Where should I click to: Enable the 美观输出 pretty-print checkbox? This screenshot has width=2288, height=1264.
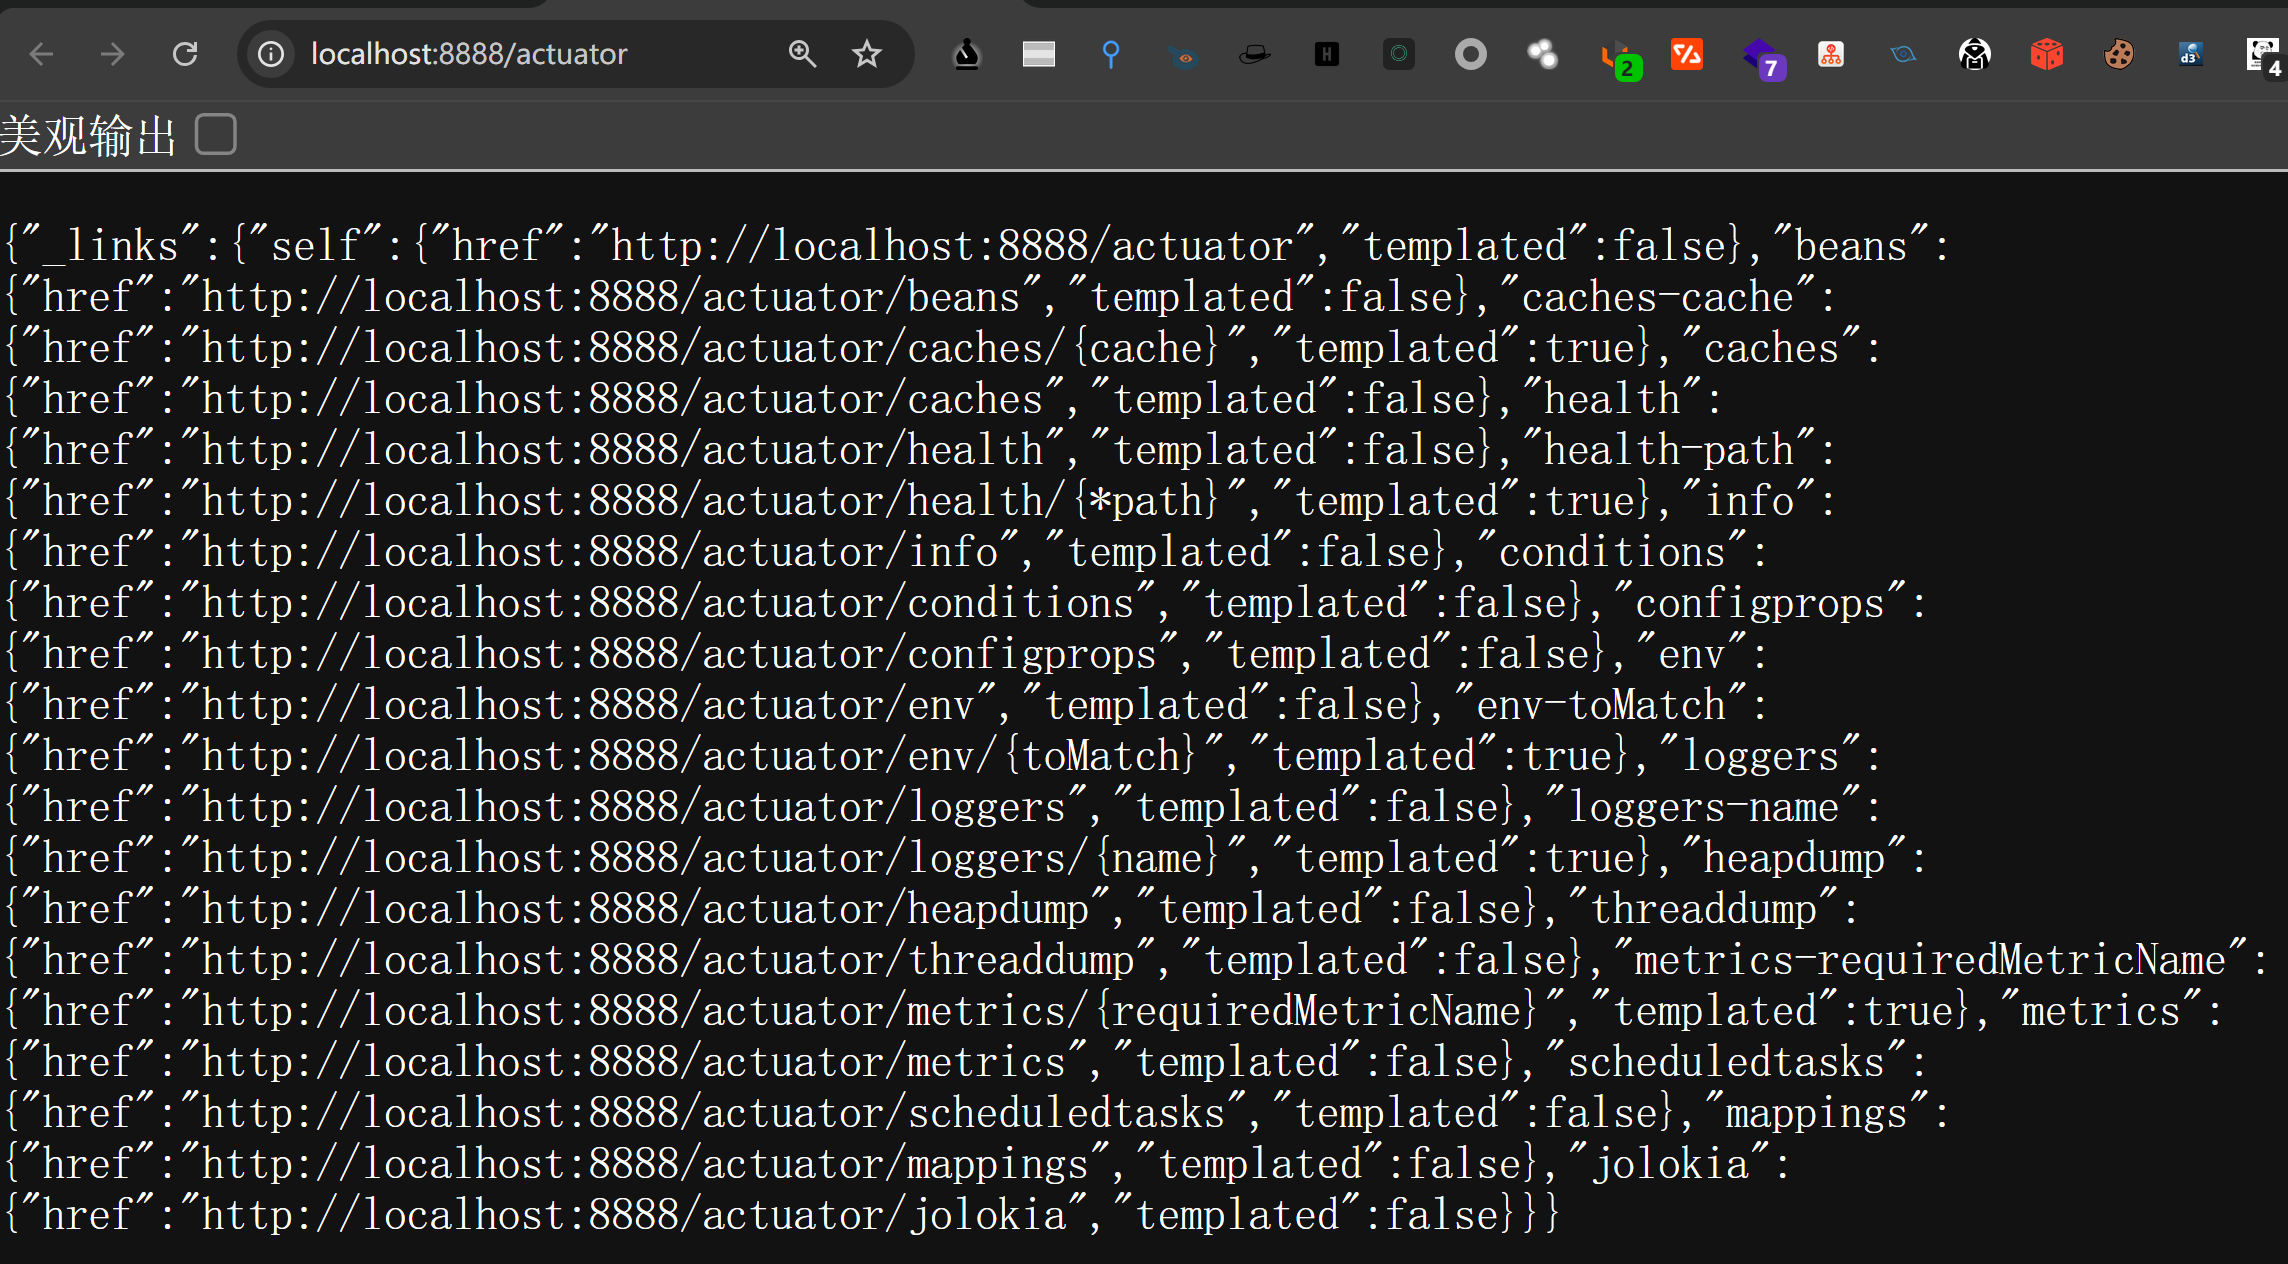215,134
